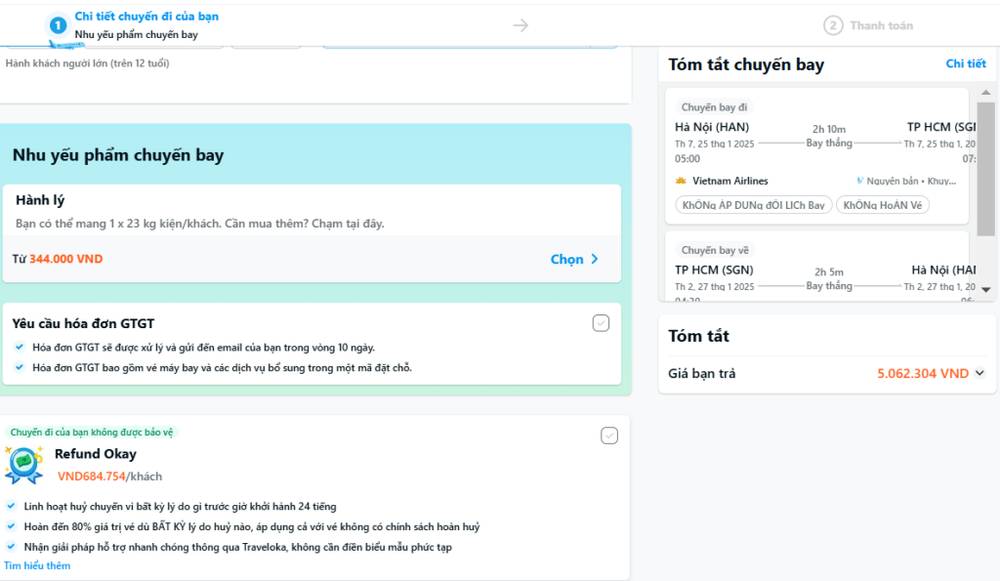
Task: Go to Chi tiết chuyến đi step
Action: pos(146,16)
